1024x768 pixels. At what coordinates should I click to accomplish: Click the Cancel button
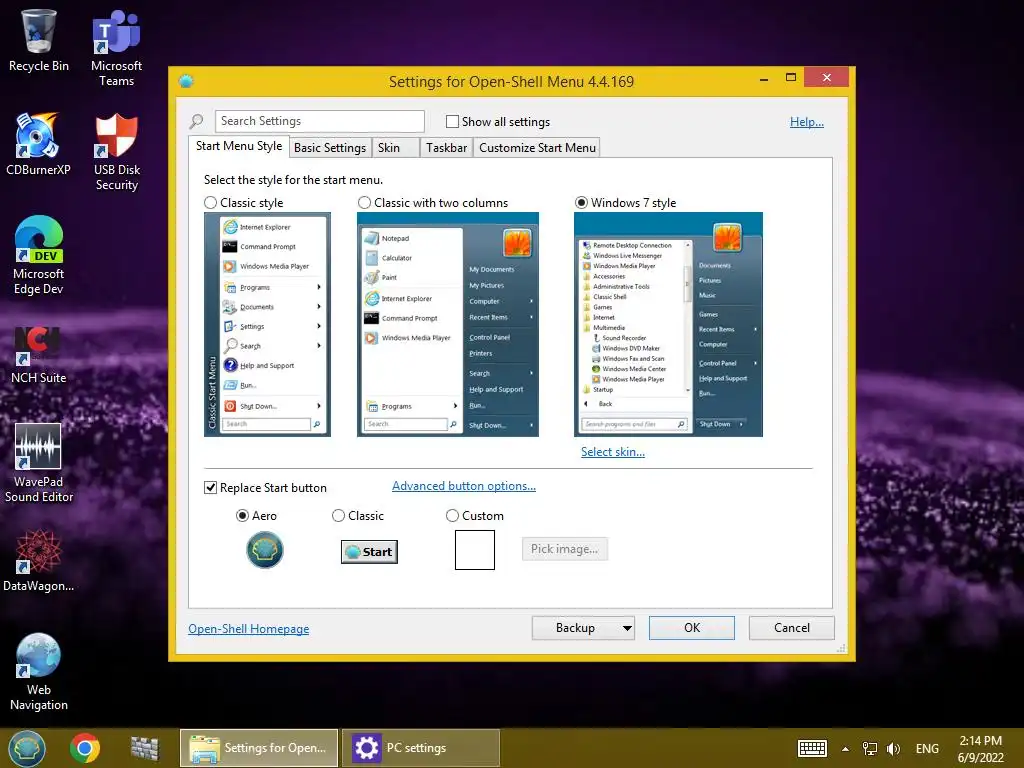tap(792, 628)
